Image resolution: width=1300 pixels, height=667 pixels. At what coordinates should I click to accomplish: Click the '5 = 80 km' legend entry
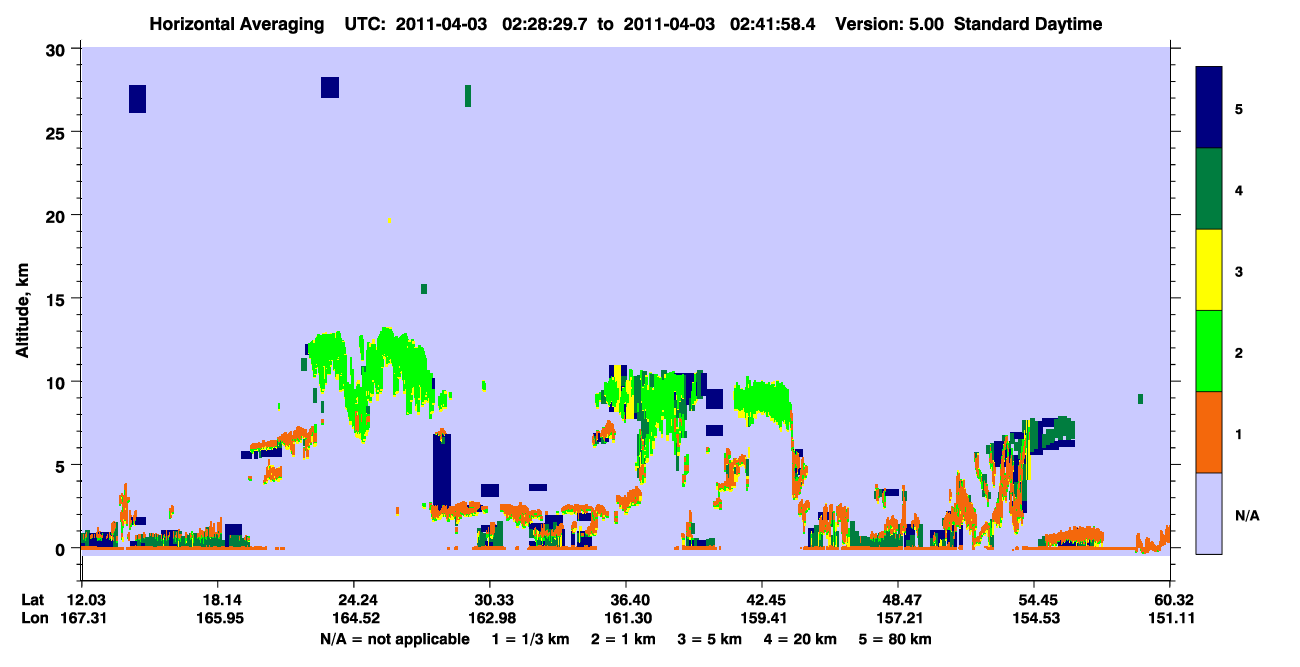895,639
